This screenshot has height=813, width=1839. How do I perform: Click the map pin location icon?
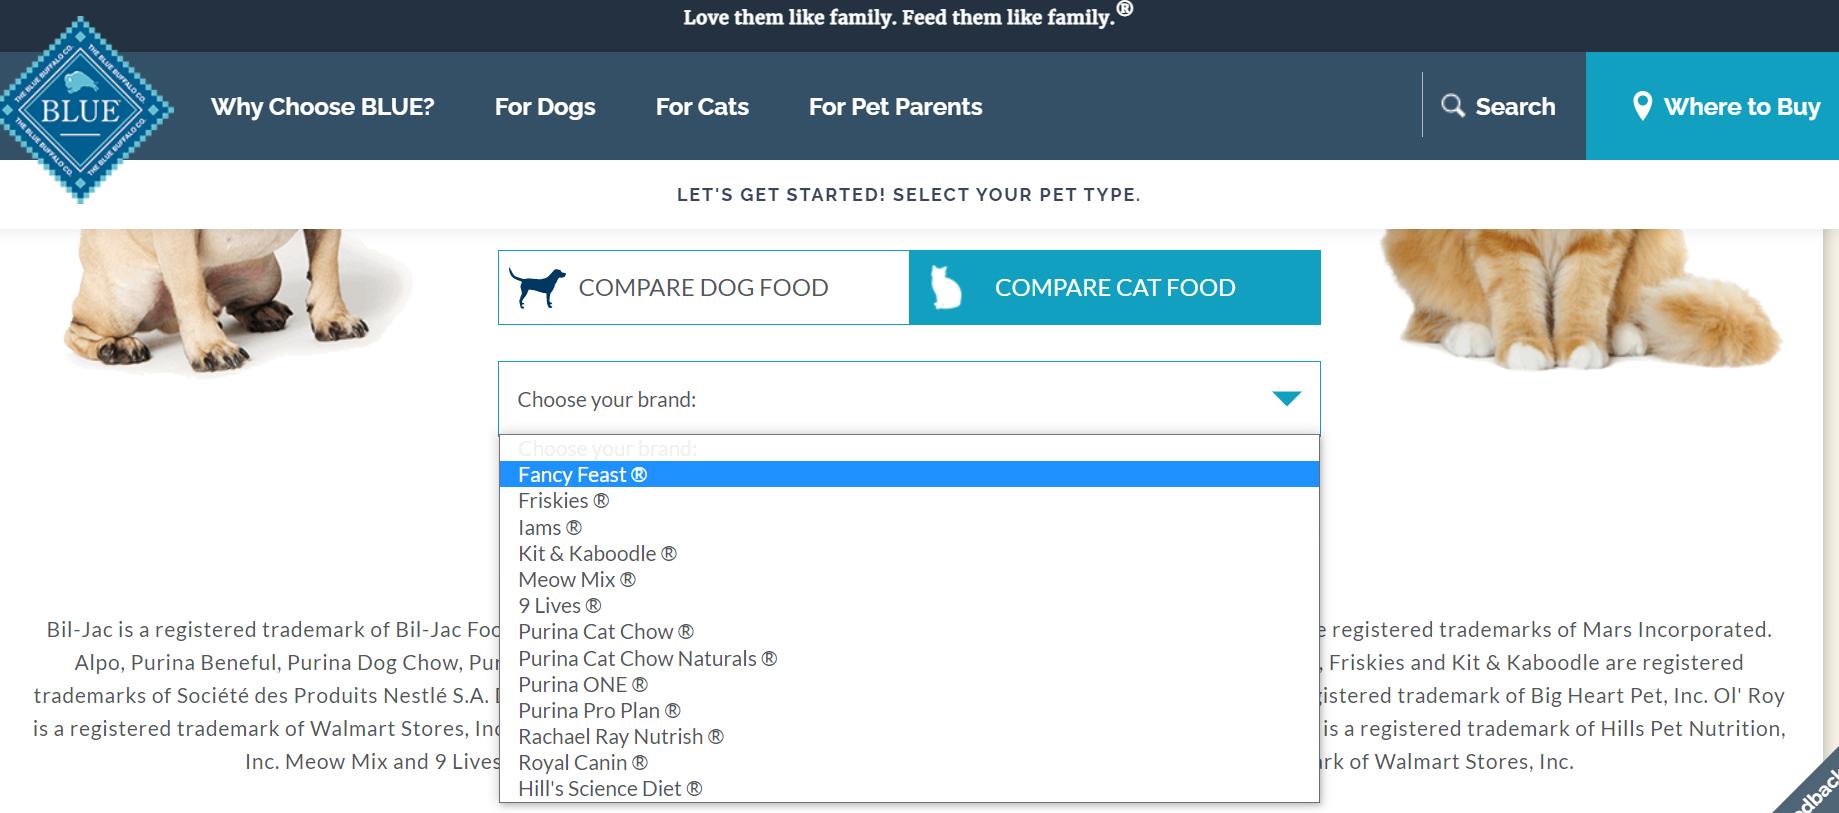1641,106
